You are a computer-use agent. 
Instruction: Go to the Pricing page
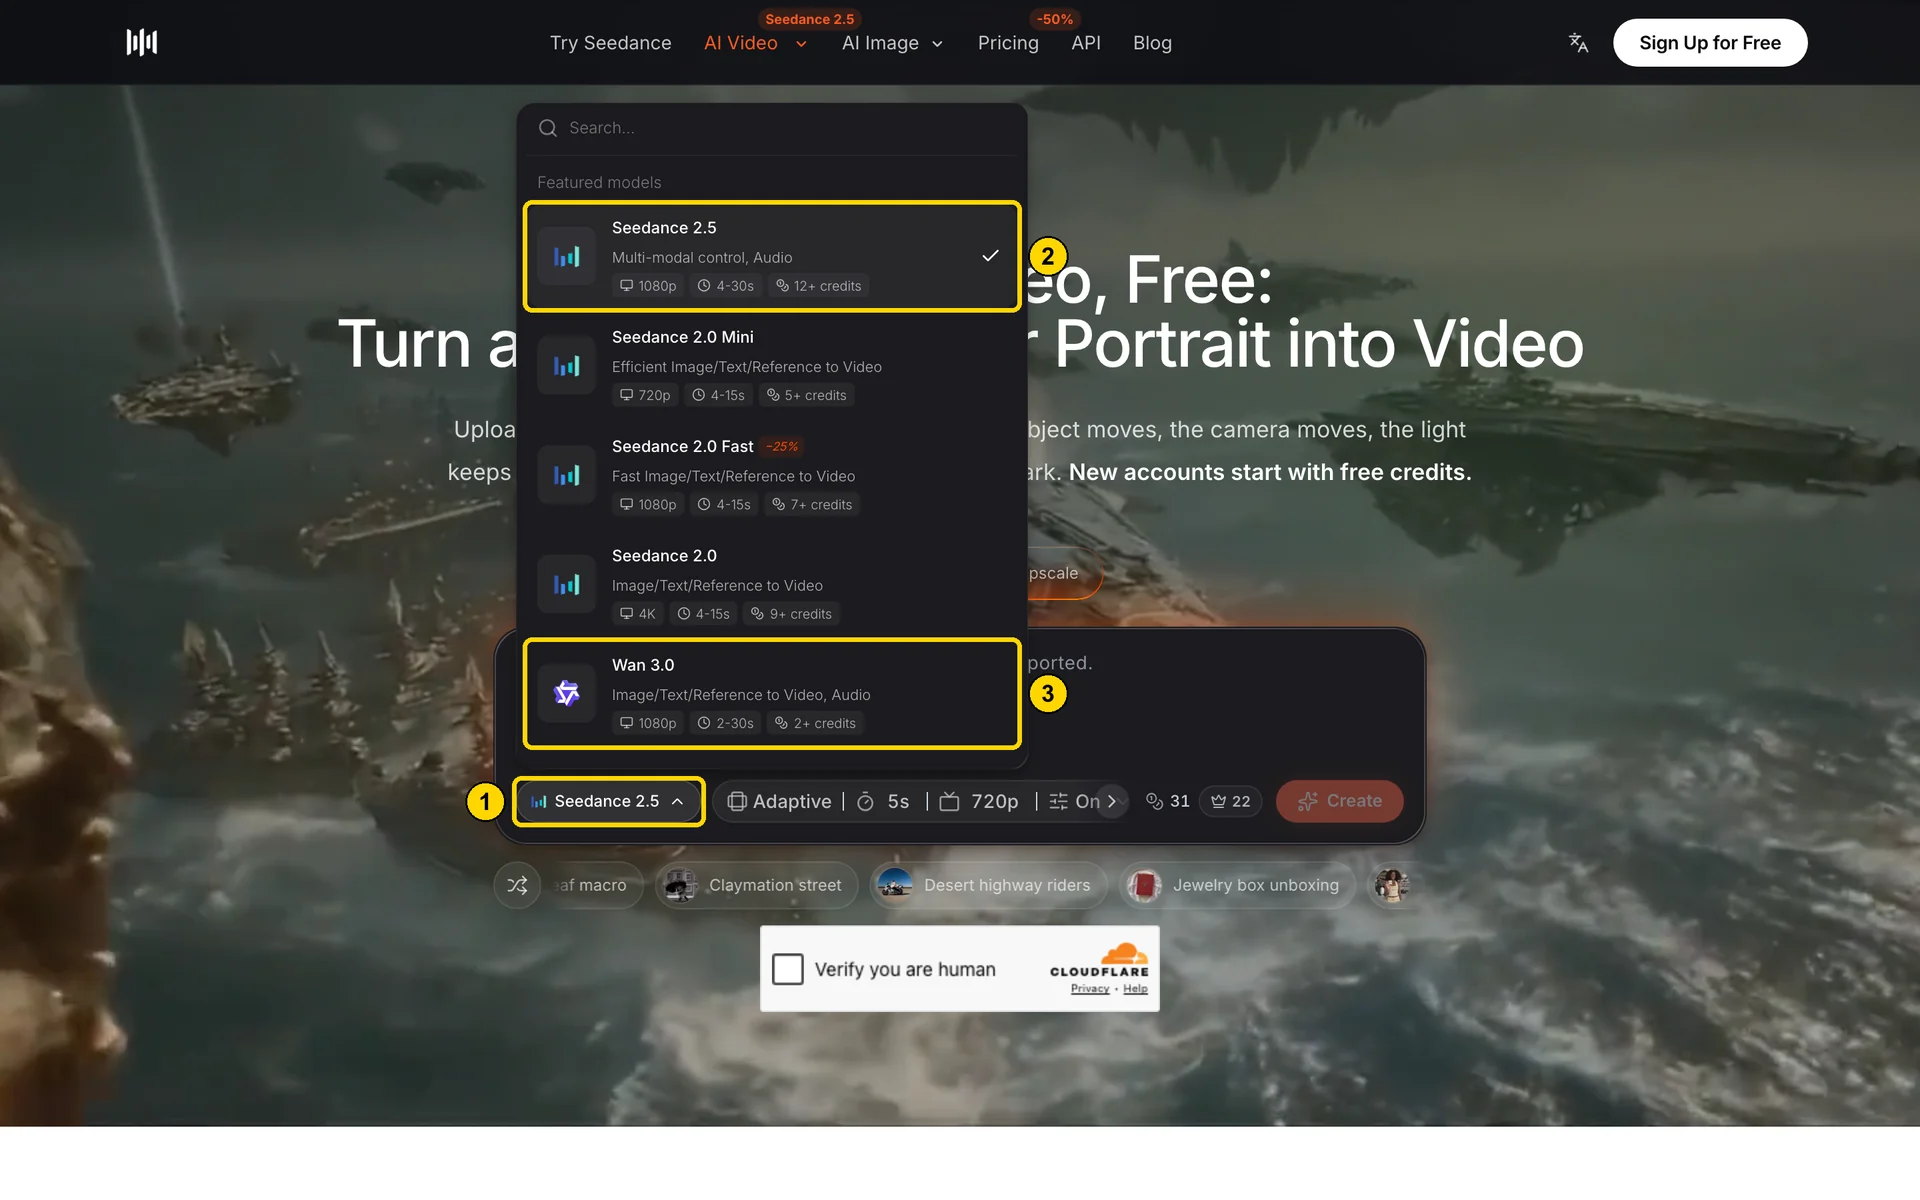point(1008,43)
